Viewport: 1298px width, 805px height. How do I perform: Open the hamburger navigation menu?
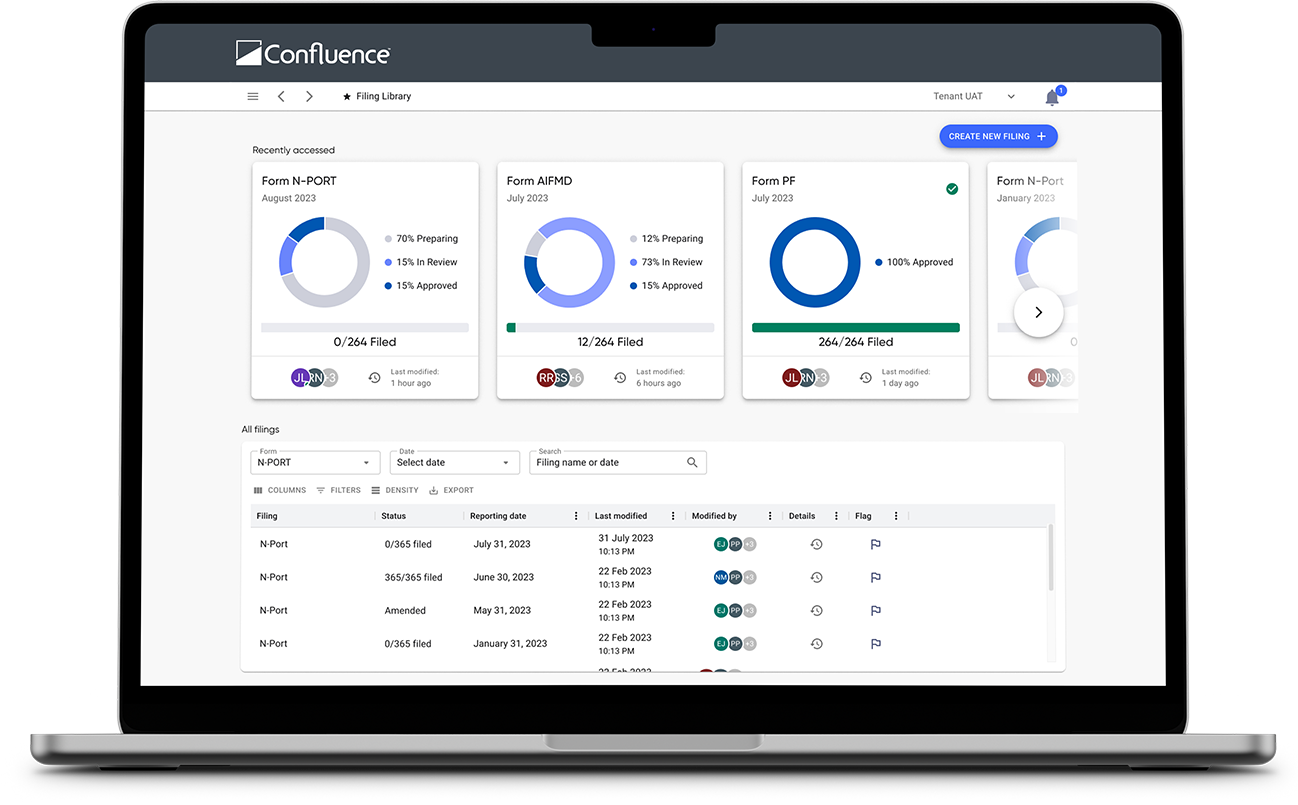point(253,97)
